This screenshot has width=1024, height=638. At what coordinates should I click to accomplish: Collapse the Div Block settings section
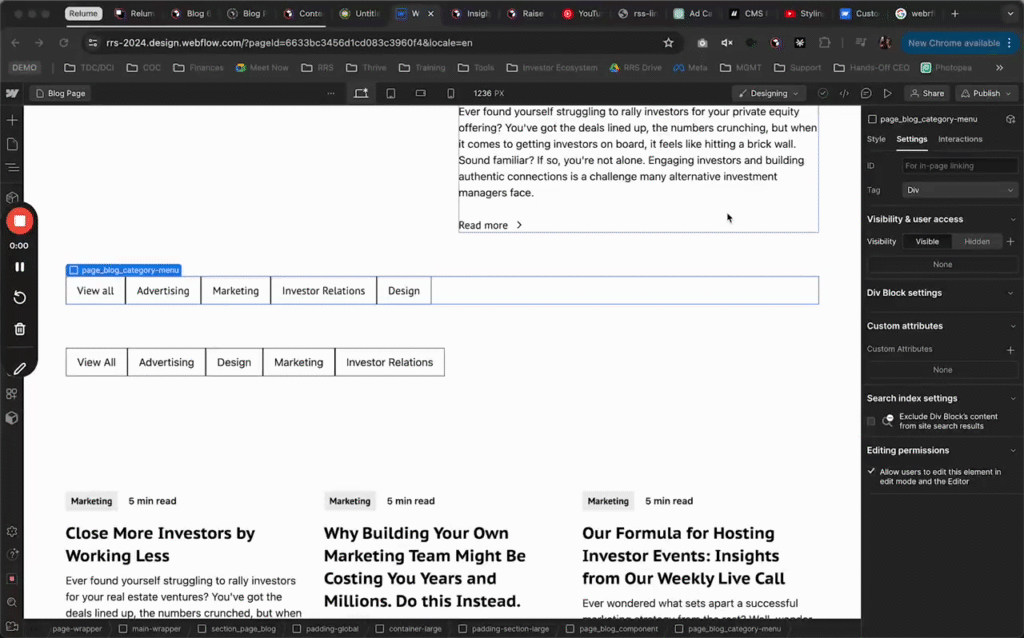(1012, 293)
